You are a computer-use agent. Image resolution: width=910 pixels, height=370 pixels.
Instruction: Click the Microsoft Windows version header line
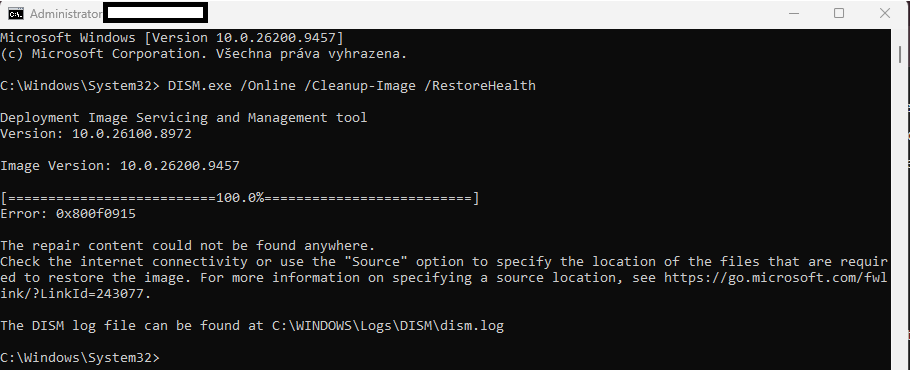coord(172,38)
